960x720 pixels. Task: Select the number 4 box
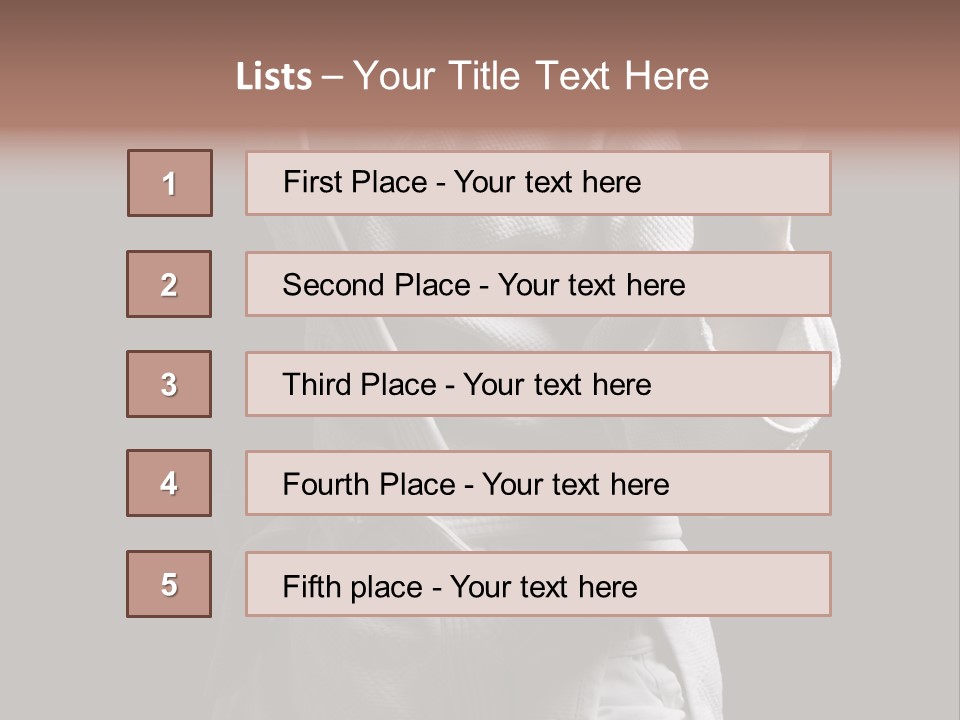pyautogui.click(x=169, y=483)
